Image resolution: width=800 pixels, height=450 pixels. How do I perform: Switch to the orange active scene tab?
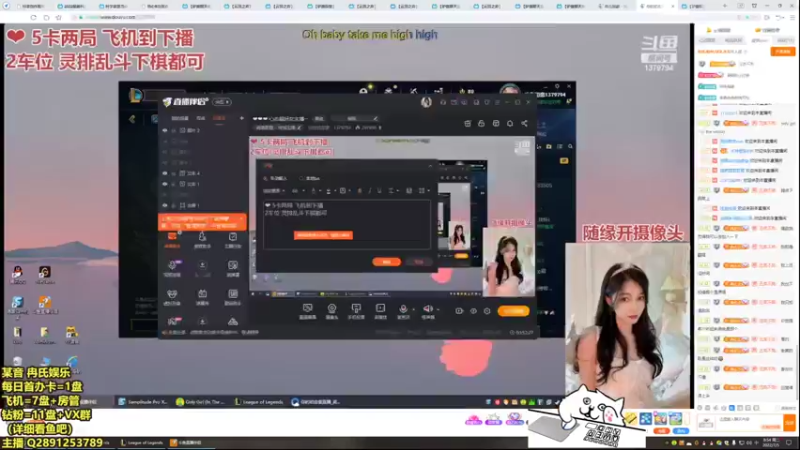click(x=219, y=118)
